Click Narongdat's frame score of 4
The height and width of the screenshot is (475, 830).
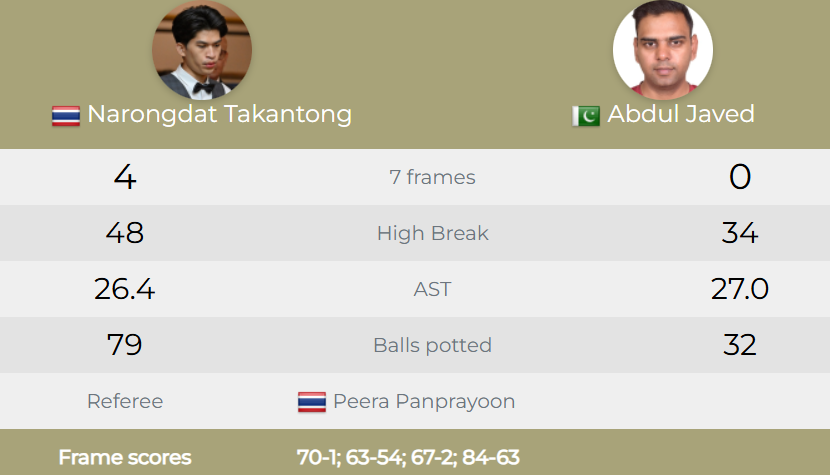(x=125, y=178)
